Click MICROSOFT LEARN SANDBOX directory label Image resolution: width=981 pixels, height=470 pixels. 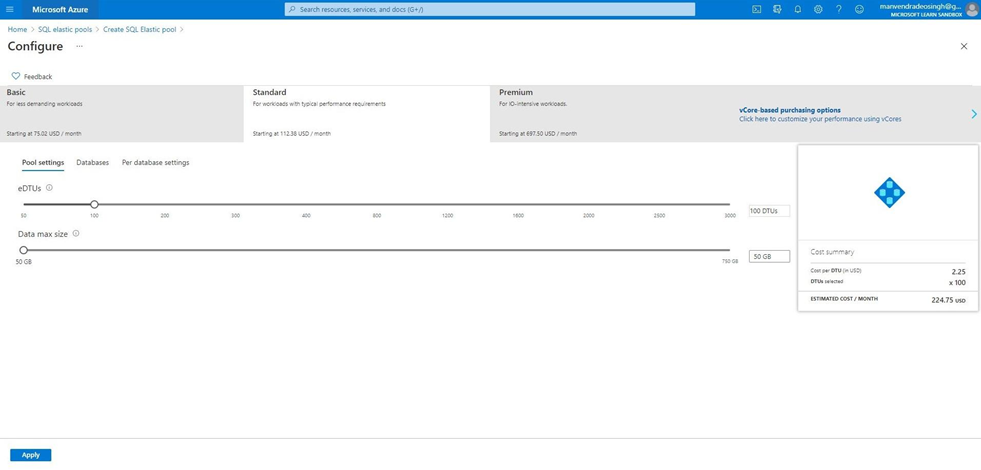point(926,14)
